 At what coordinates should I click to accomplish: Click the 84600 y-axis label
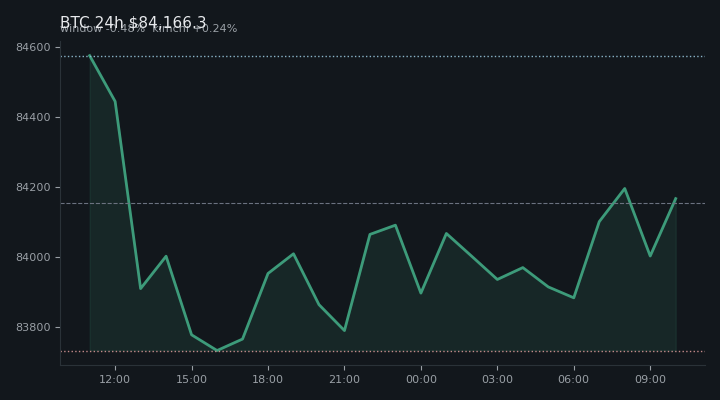[33, 47]
